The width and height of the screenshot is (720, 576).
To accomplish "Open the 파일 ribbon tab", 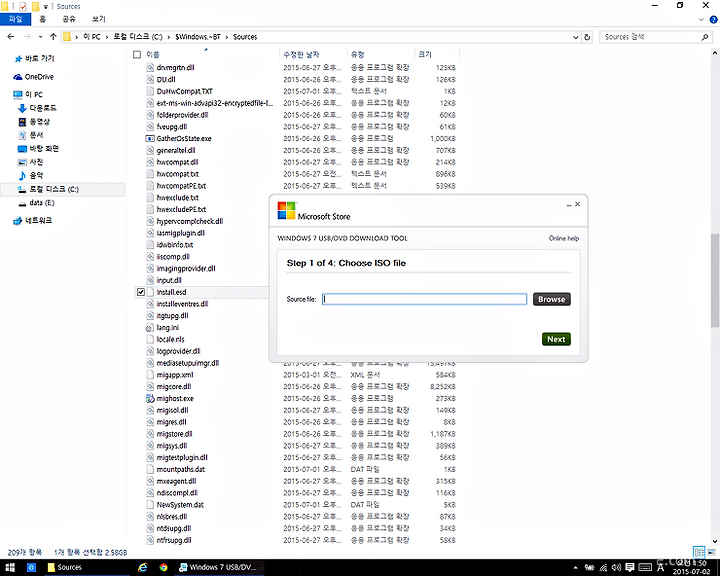I will tap(15, 19).
